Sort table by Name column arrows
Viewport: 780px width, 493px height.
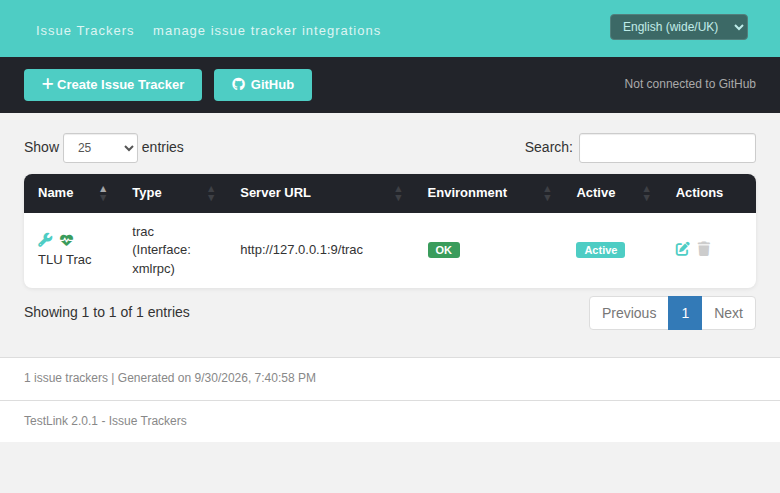point(103,193)
